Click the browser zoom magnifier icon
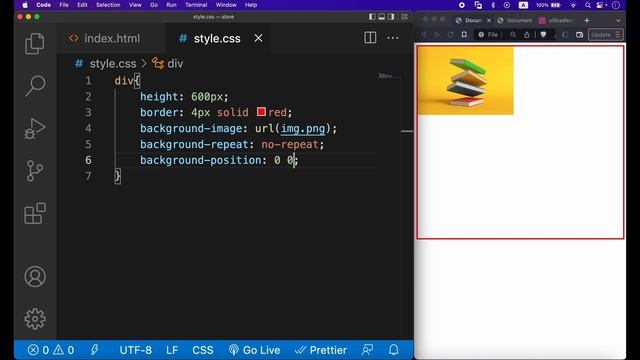 pos(513,35)
